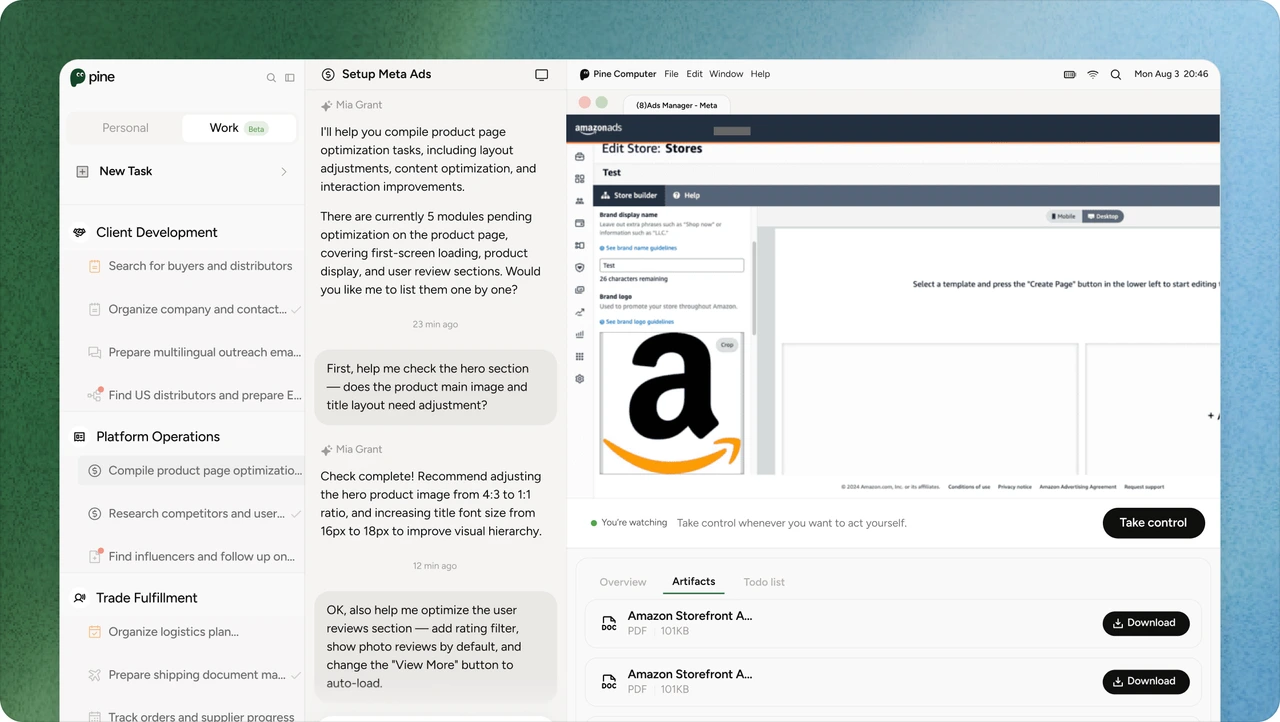Switch to the Personal tab
1280x722 pixels.
[125, 128]
